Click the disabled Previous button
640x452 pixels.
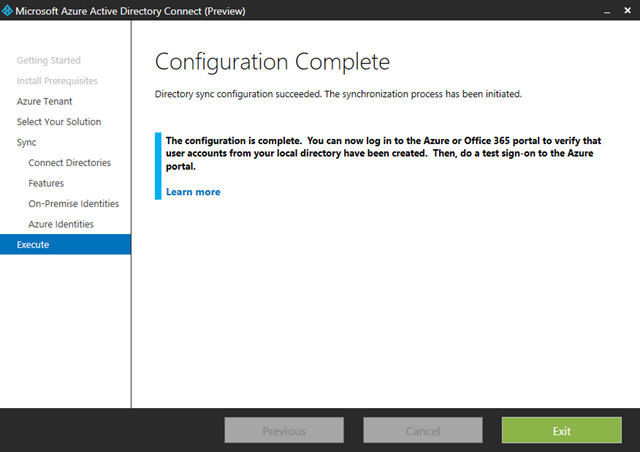pyautogui.click(x=284, y=430)
